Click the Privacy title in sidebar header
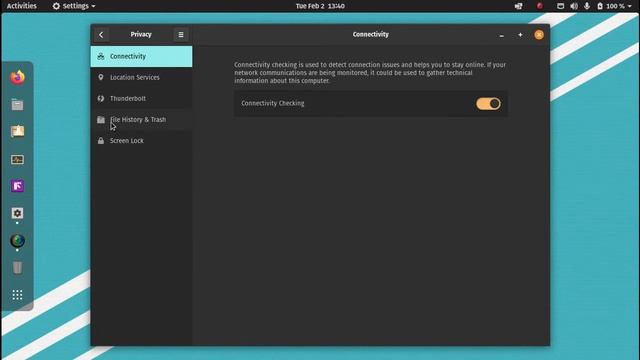Screen dimensions: 640x360 (x=141, y=35)
